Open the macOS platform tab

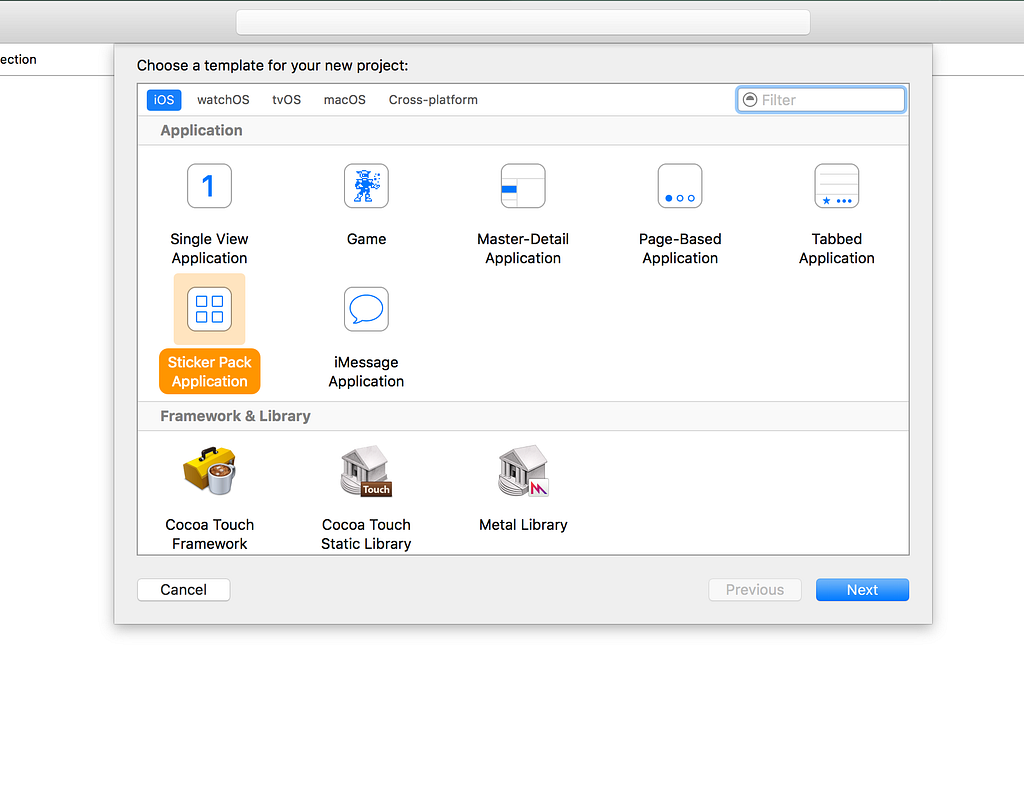click(345, 100)
